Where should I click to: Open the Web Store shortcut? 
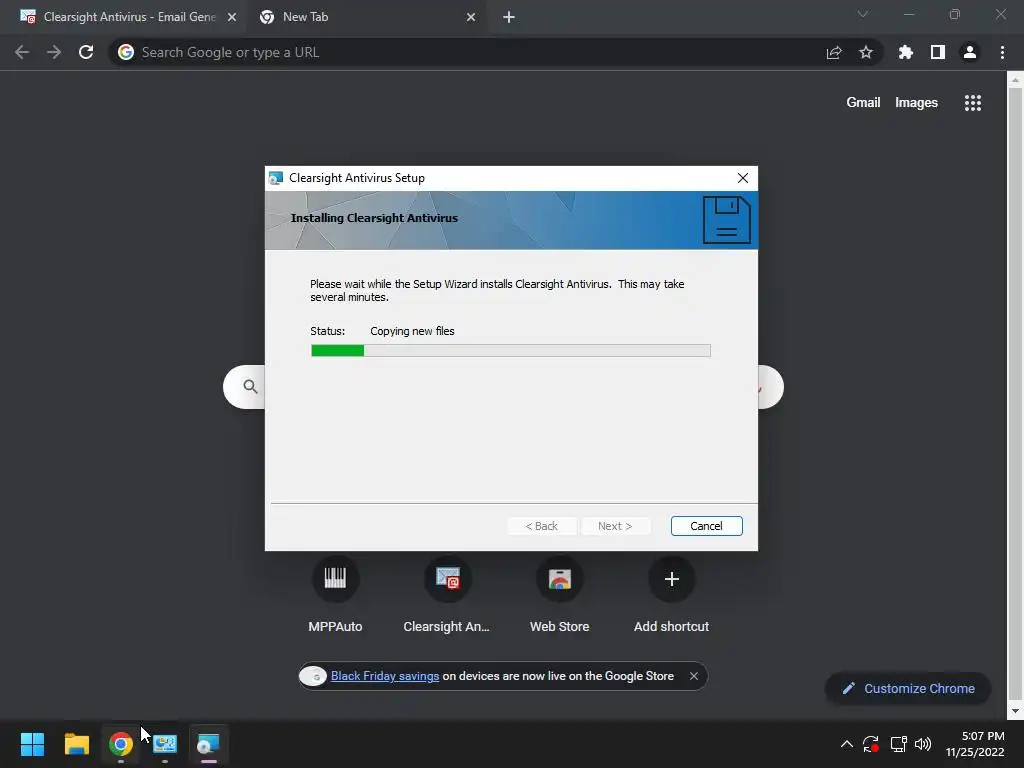560,594
